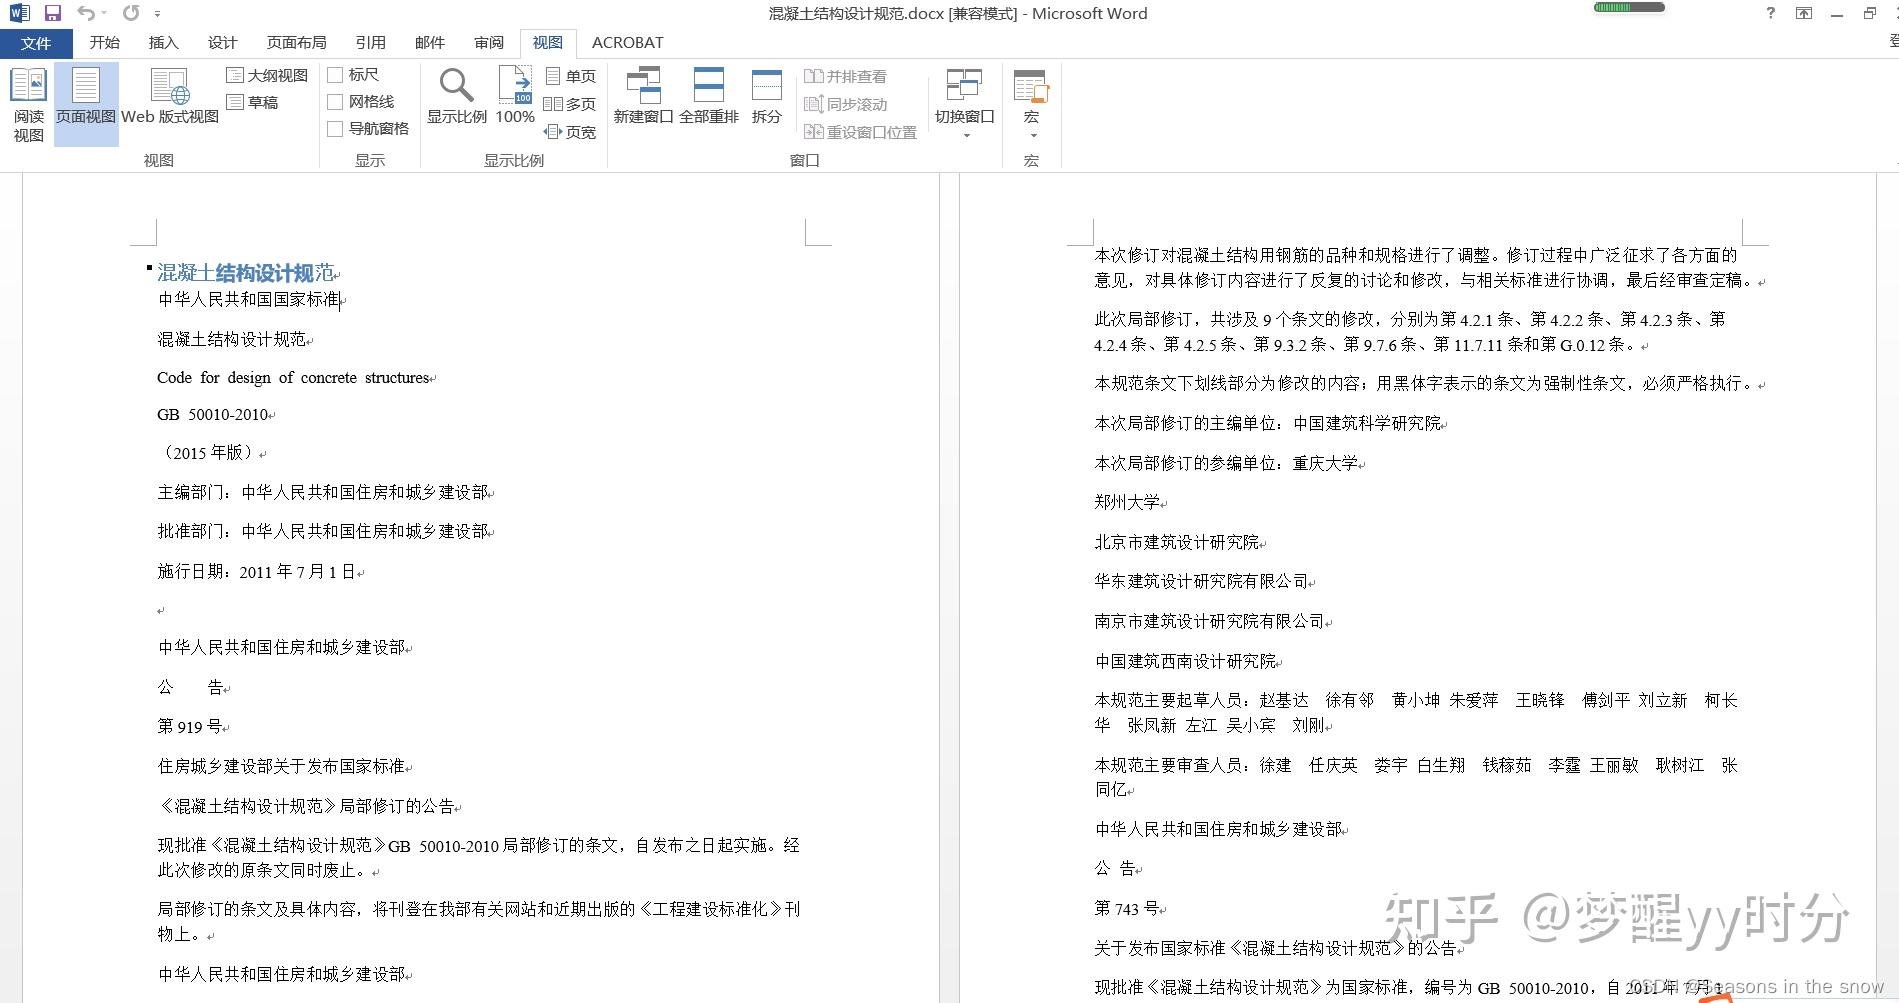Open 大纲视图 (Outline view)
The width and height of the screenshot is (1899, 1003).
(267, 76)
